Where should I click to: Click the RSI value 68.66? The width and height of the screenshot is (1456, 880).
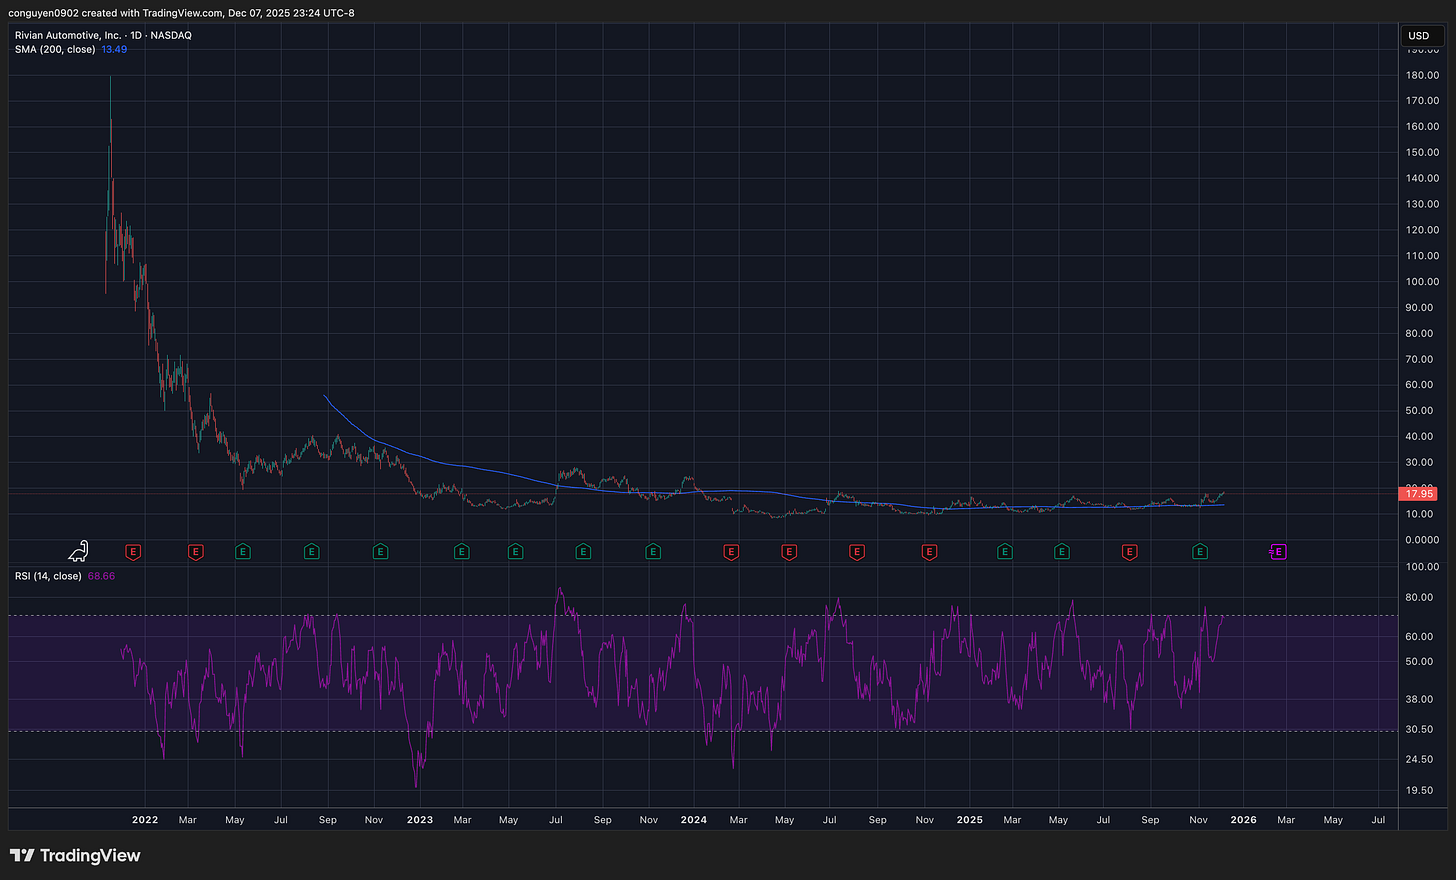pyautogui.click(x=101, y=576)
